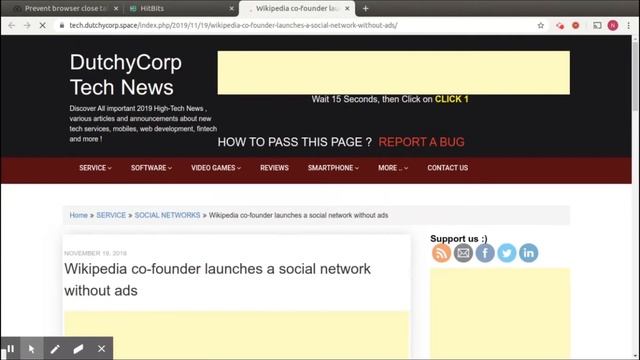The width and height of the screenshot is (640, 360).
Task: Click the RSS feed support icon
Action: (x=441, y=253)
